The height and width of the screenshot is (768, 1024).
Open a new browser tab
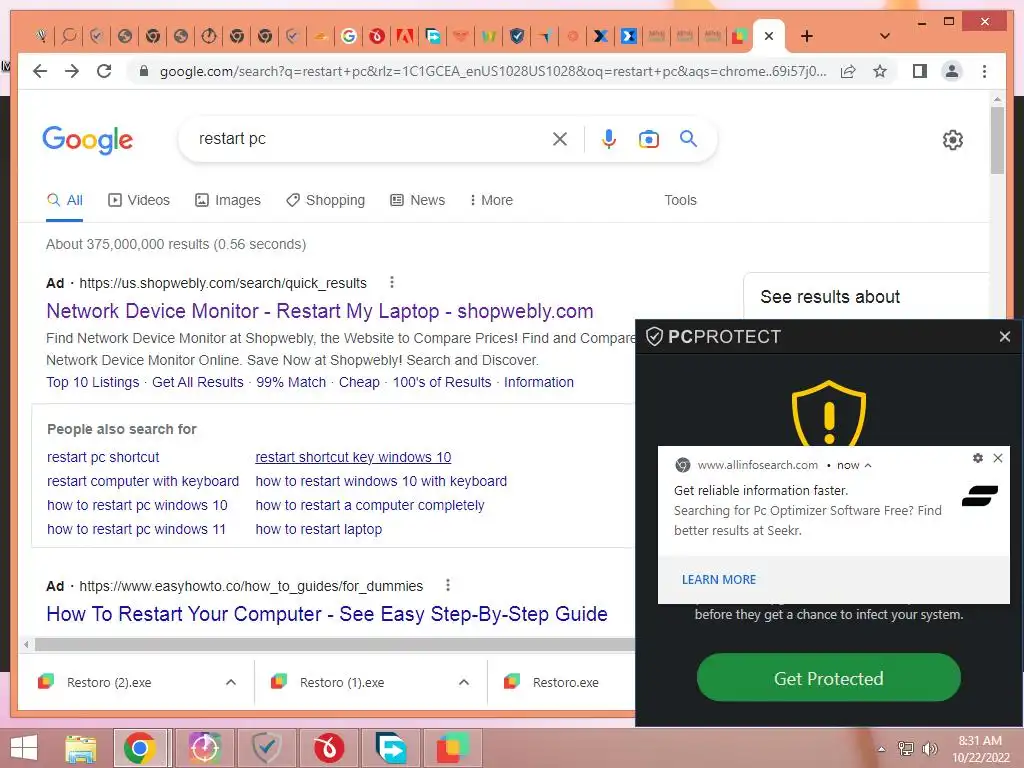click(807, 36)
